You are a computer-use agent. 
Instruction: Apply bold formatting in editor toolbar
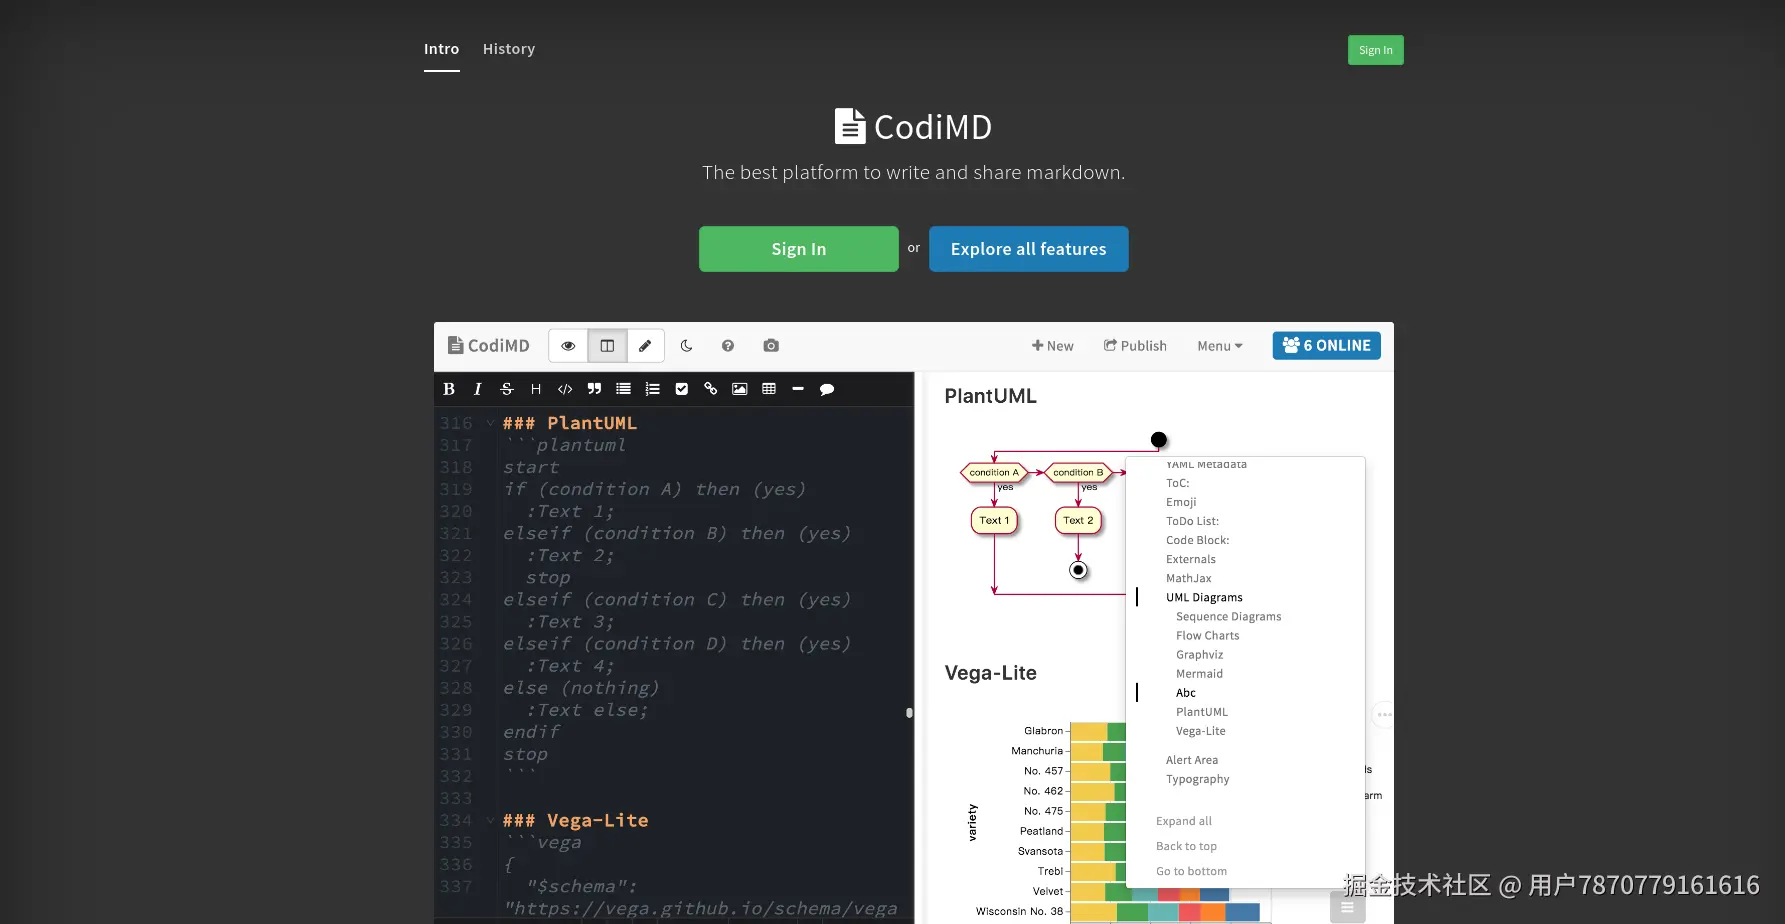pos(449,389)
